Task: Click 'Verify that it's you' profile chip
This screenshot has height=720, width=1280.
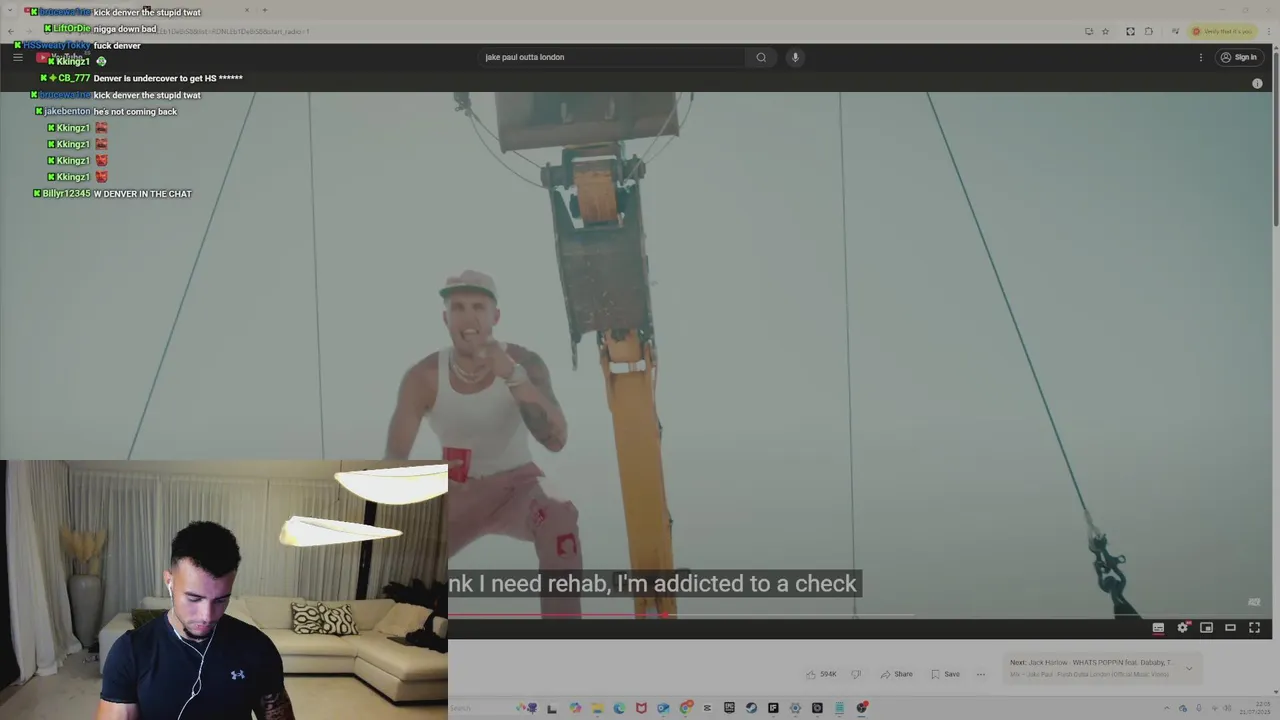Action: [x=1222, y=31]
